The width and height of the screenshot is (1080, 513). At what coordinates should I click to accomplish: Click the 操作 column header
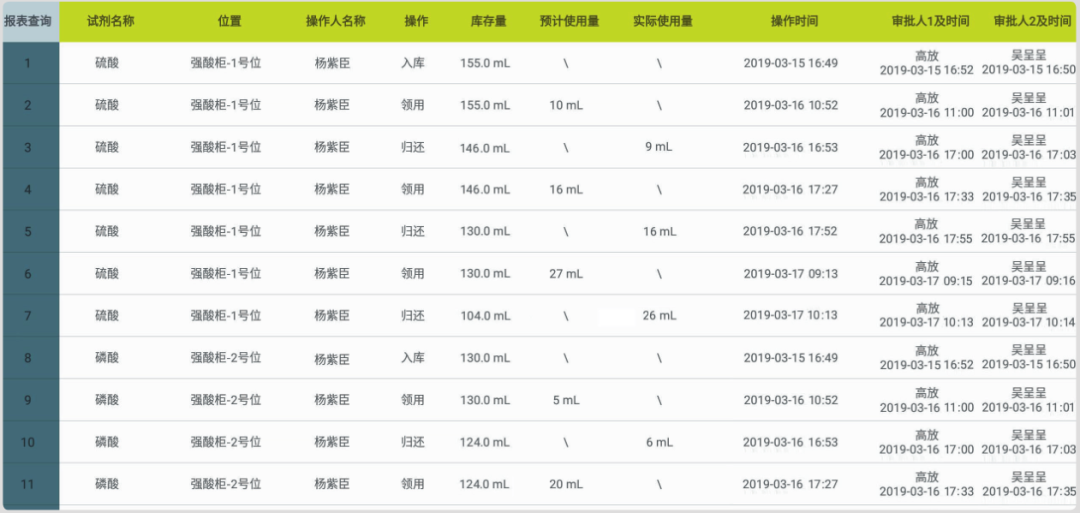[x=416, y=21]
